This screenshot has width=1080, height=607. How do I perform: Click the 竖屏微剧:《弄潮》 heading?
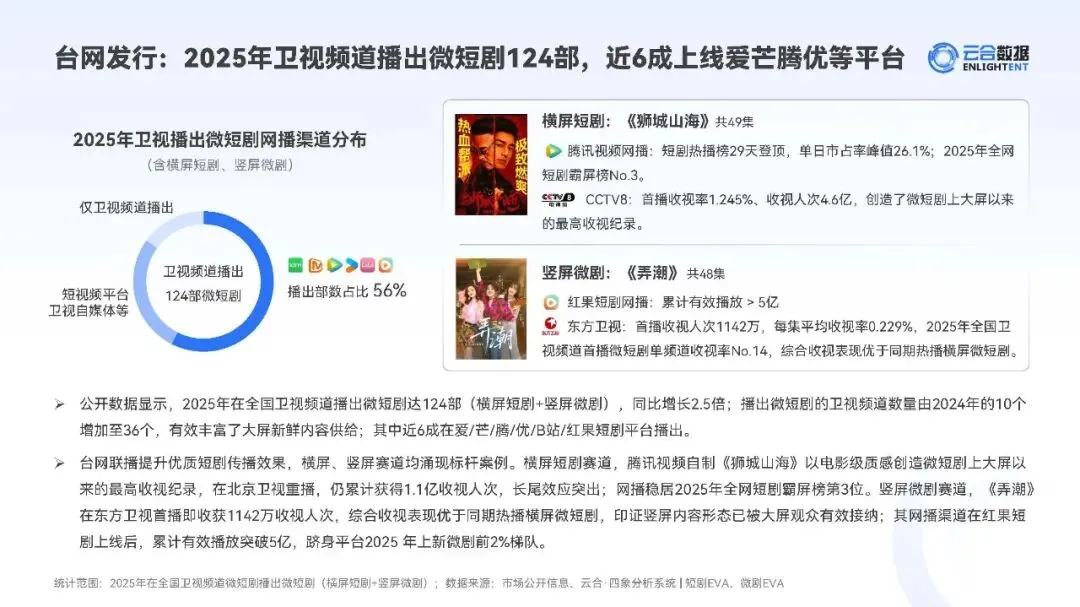pos(610,273)
